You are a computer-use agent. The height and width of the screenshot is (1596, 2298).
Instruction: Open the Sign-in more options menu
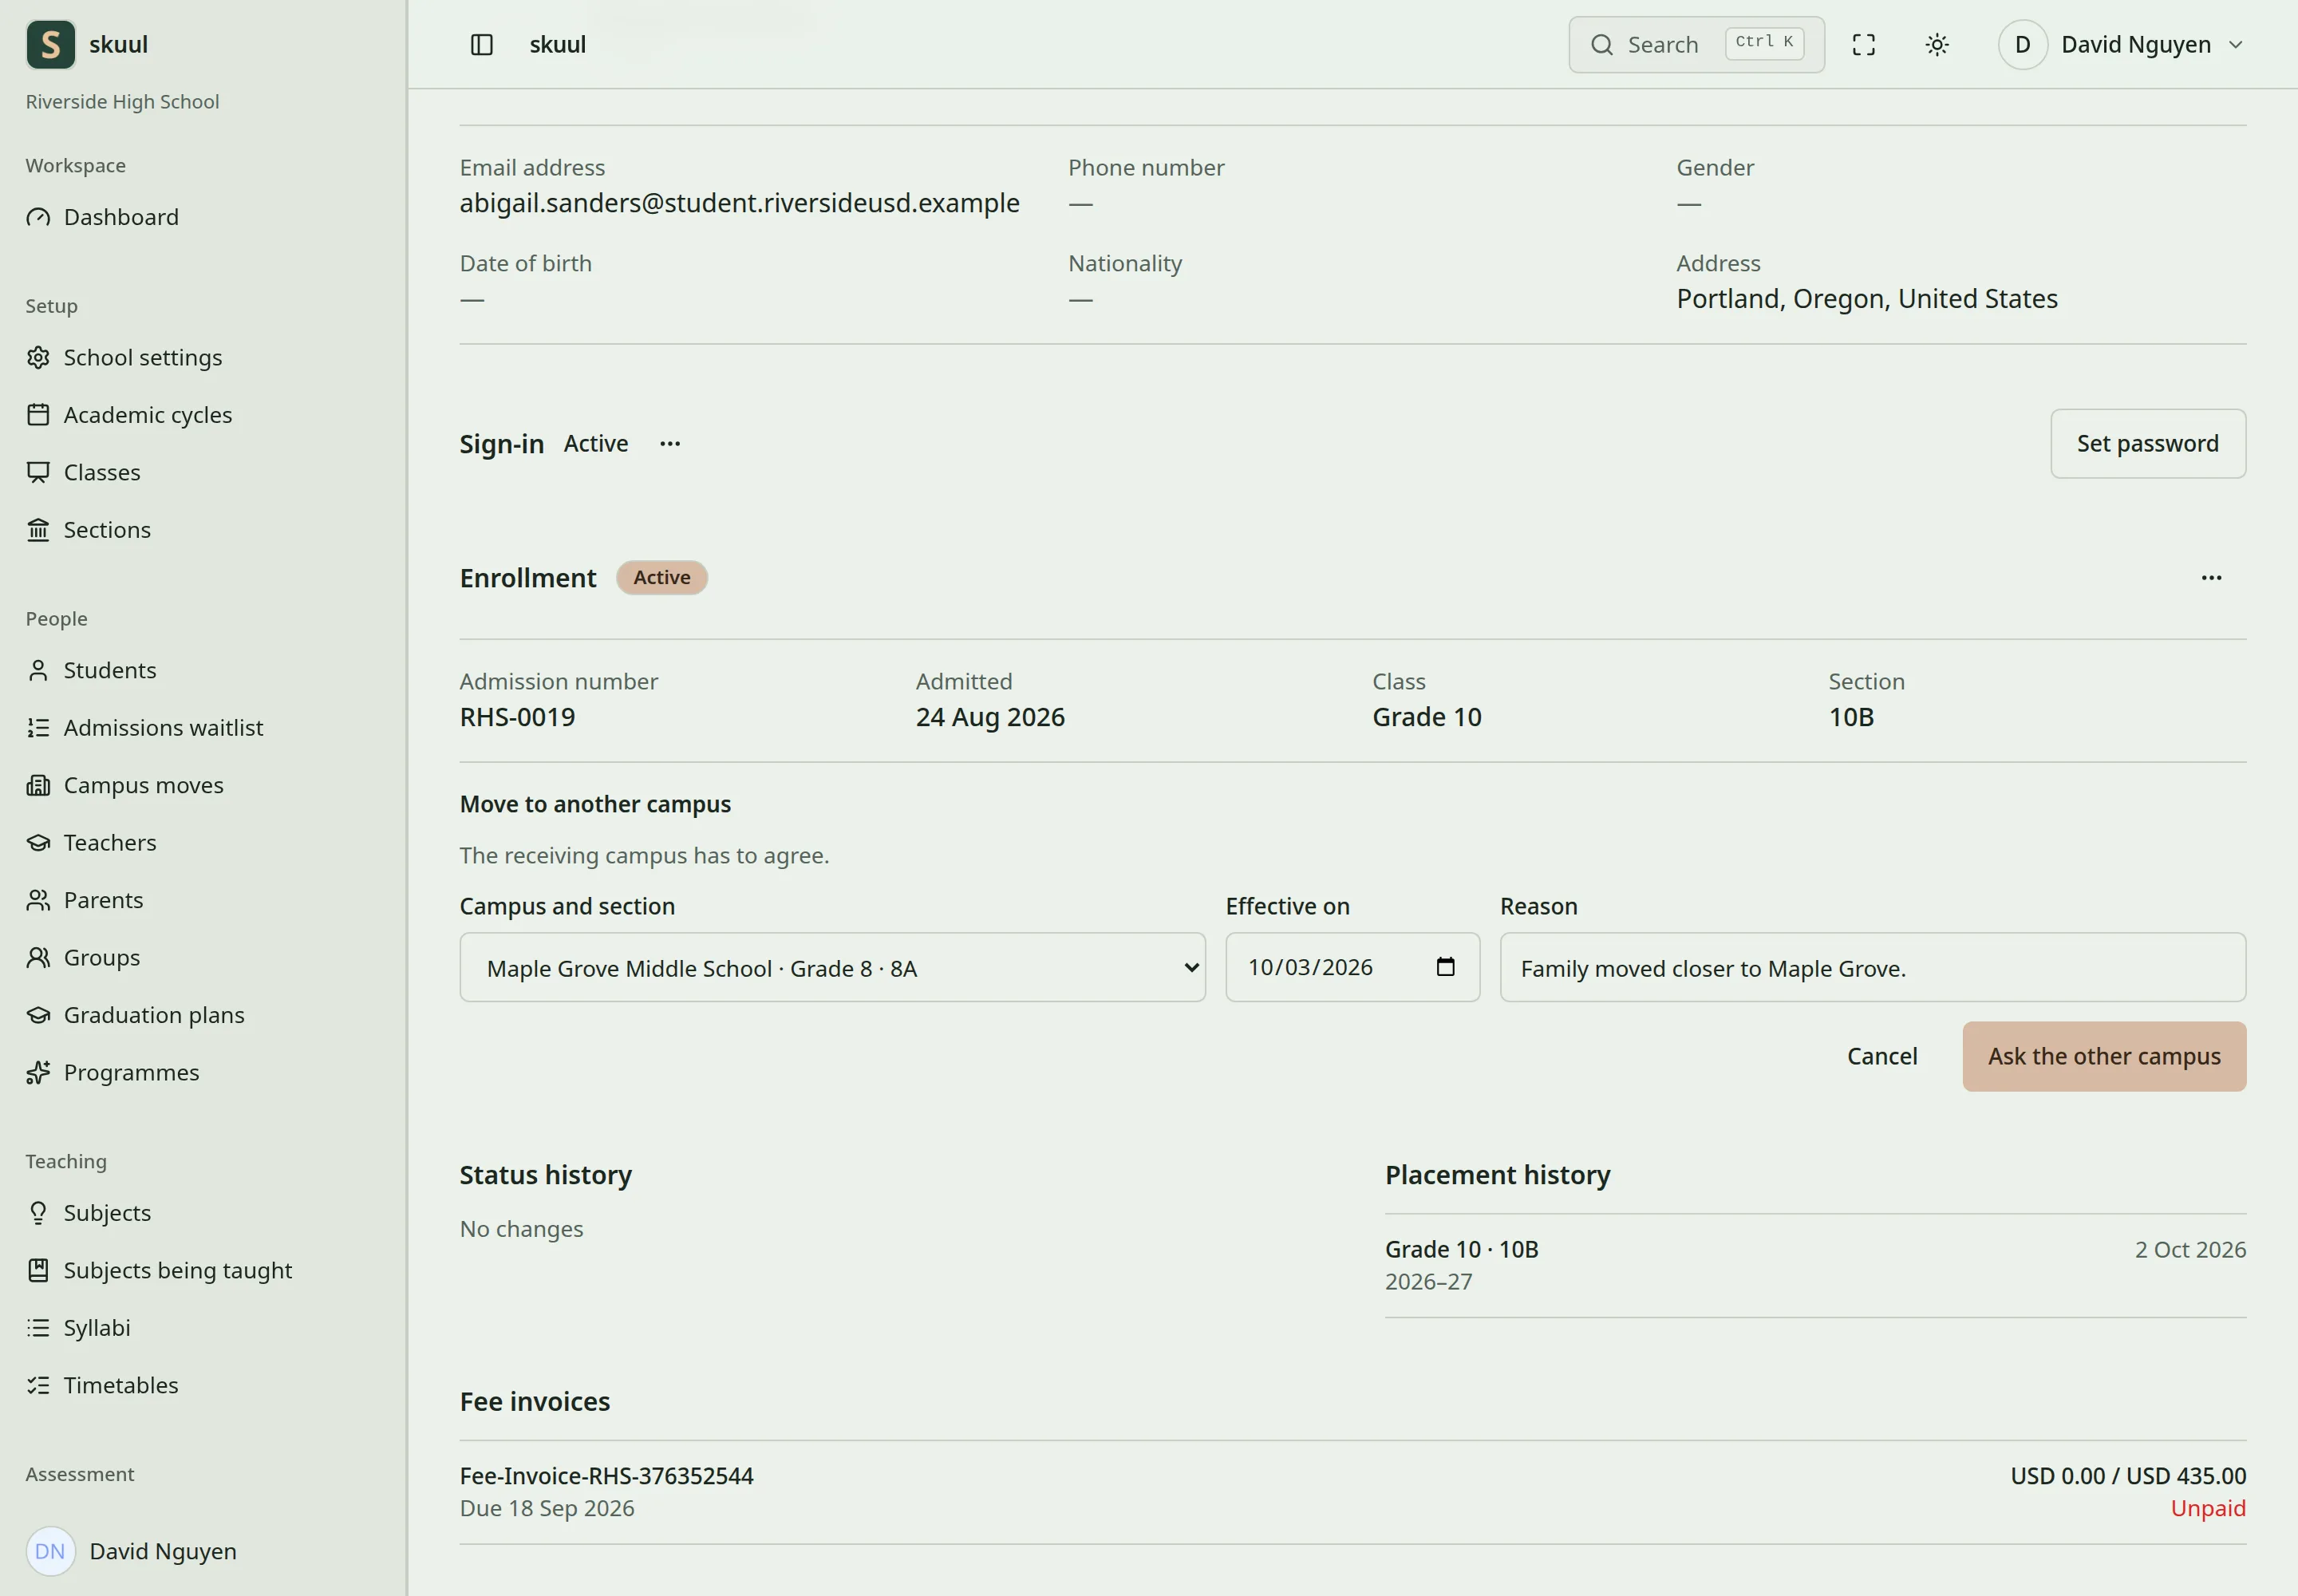[670, 444]
